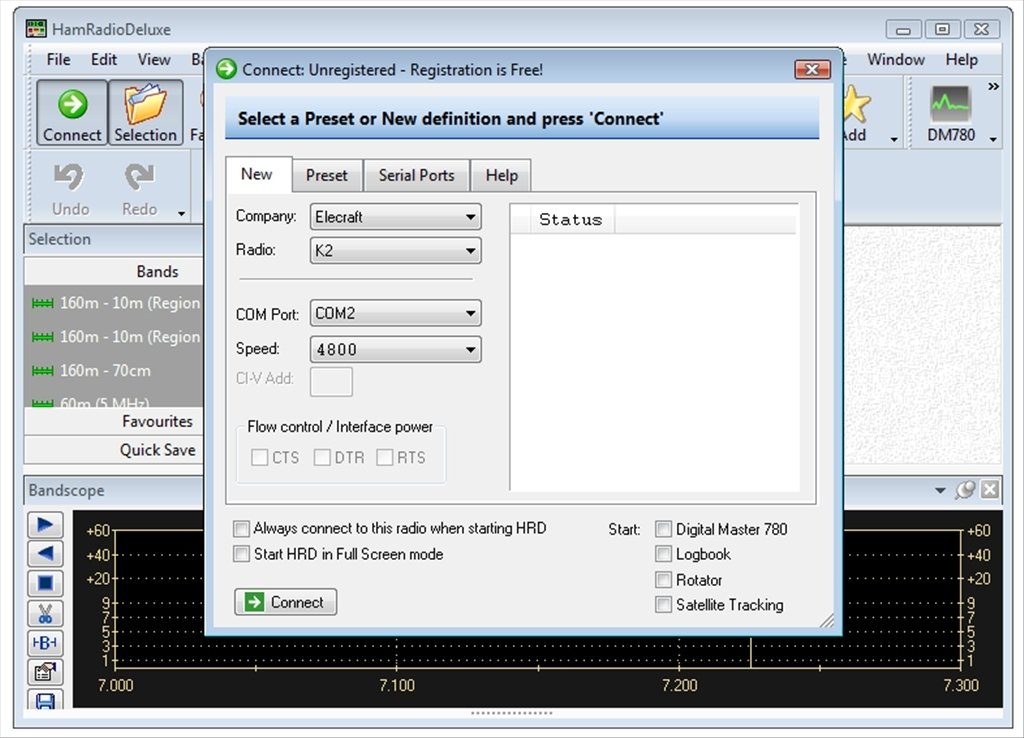Open the View menu

click(154, 59)
